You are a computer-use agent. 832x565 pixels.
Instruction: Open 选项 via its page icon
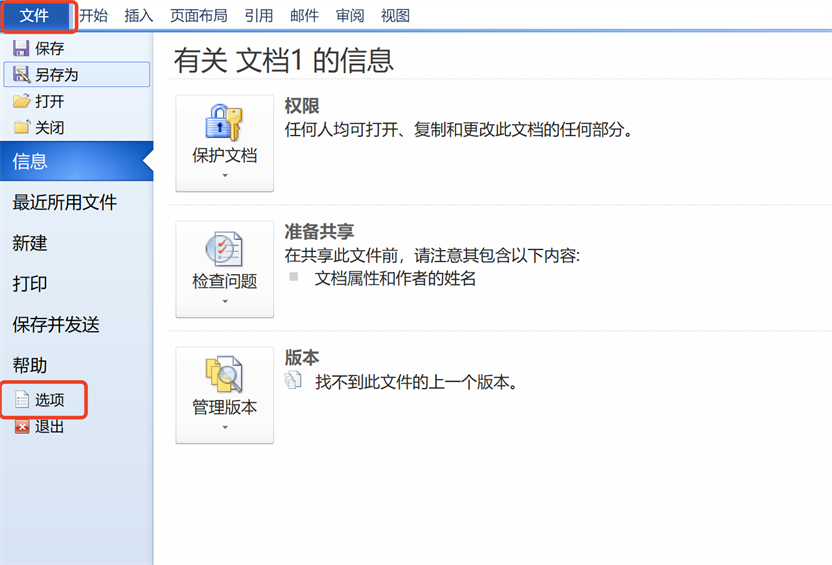(22, 400)
